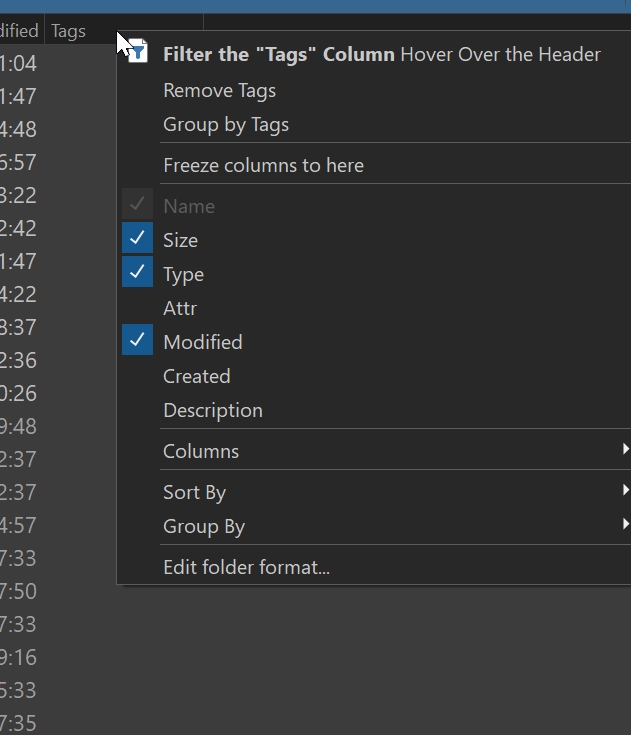
Task: Uncheck the Size column checkbox
Action: [137, 240]
